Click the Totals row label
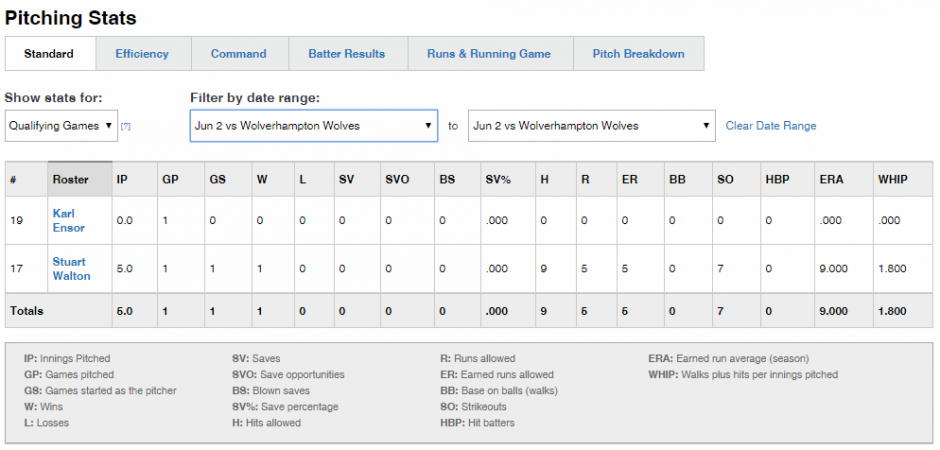 (x=26, y=312)
